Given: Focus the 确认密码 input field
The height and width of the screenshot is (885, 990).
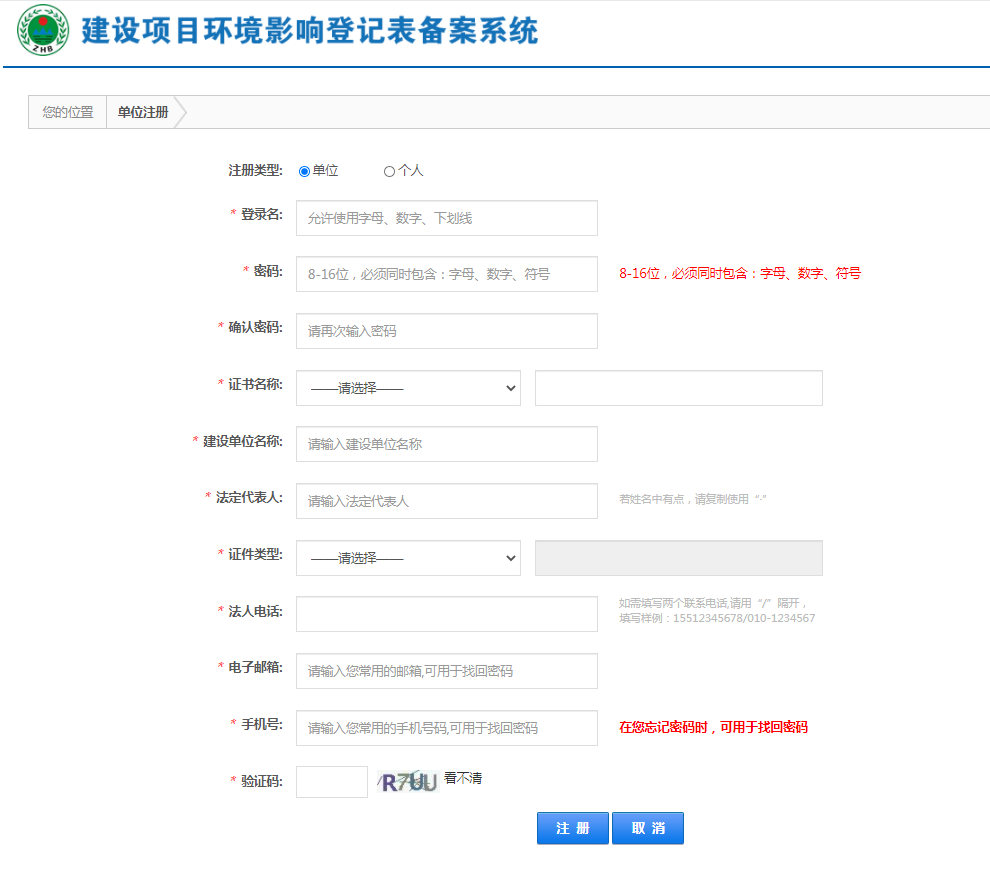Looking at the screenshot, I should pos(446,331).
